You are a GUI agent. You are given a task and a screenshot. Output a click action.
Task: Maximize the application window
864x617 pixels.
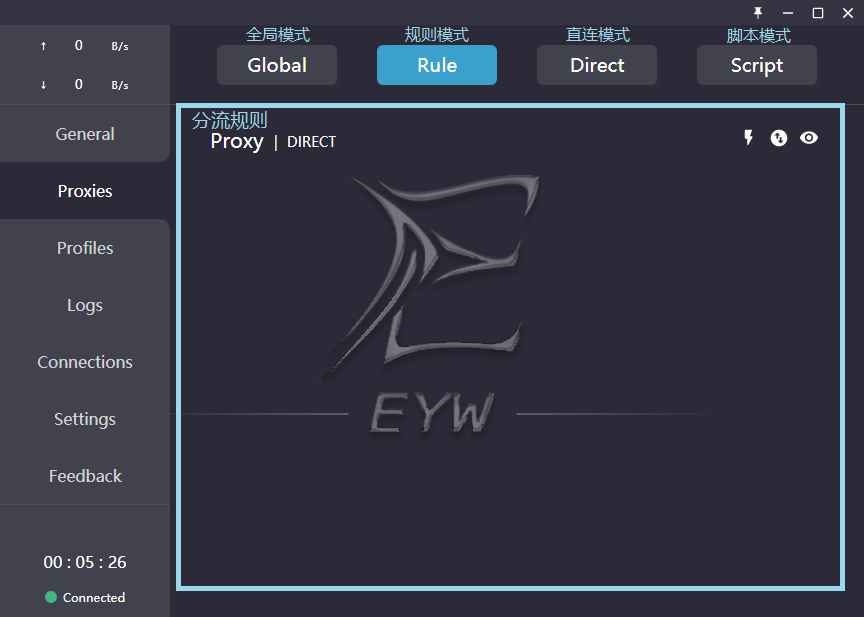tap(818, 13)
